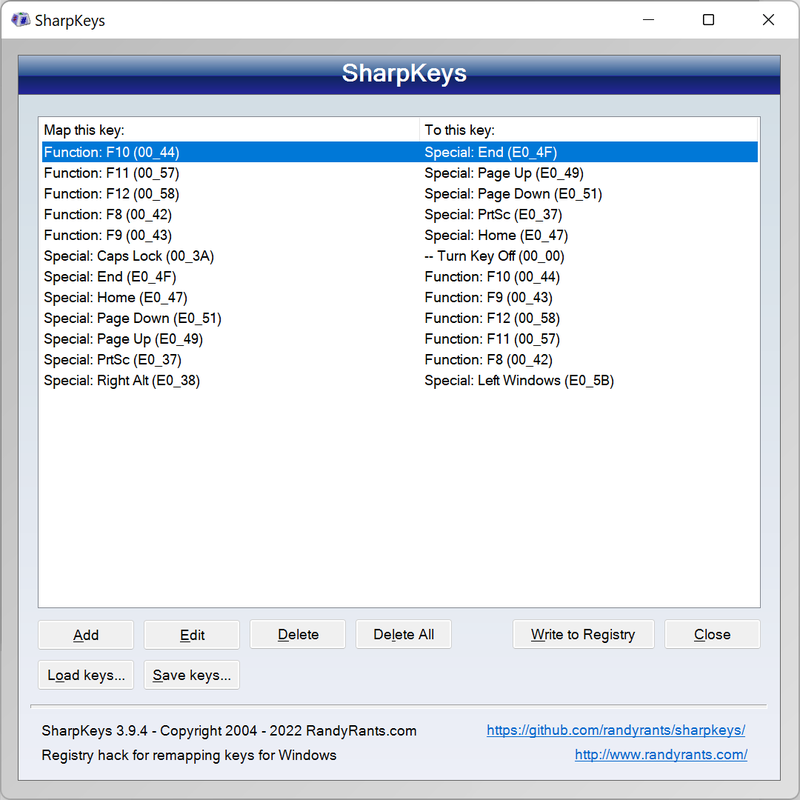The image size is (800, 800).
Task: Select Map column row 'Special: Home (E0_47)'
Action: click(x=115, y=297)
